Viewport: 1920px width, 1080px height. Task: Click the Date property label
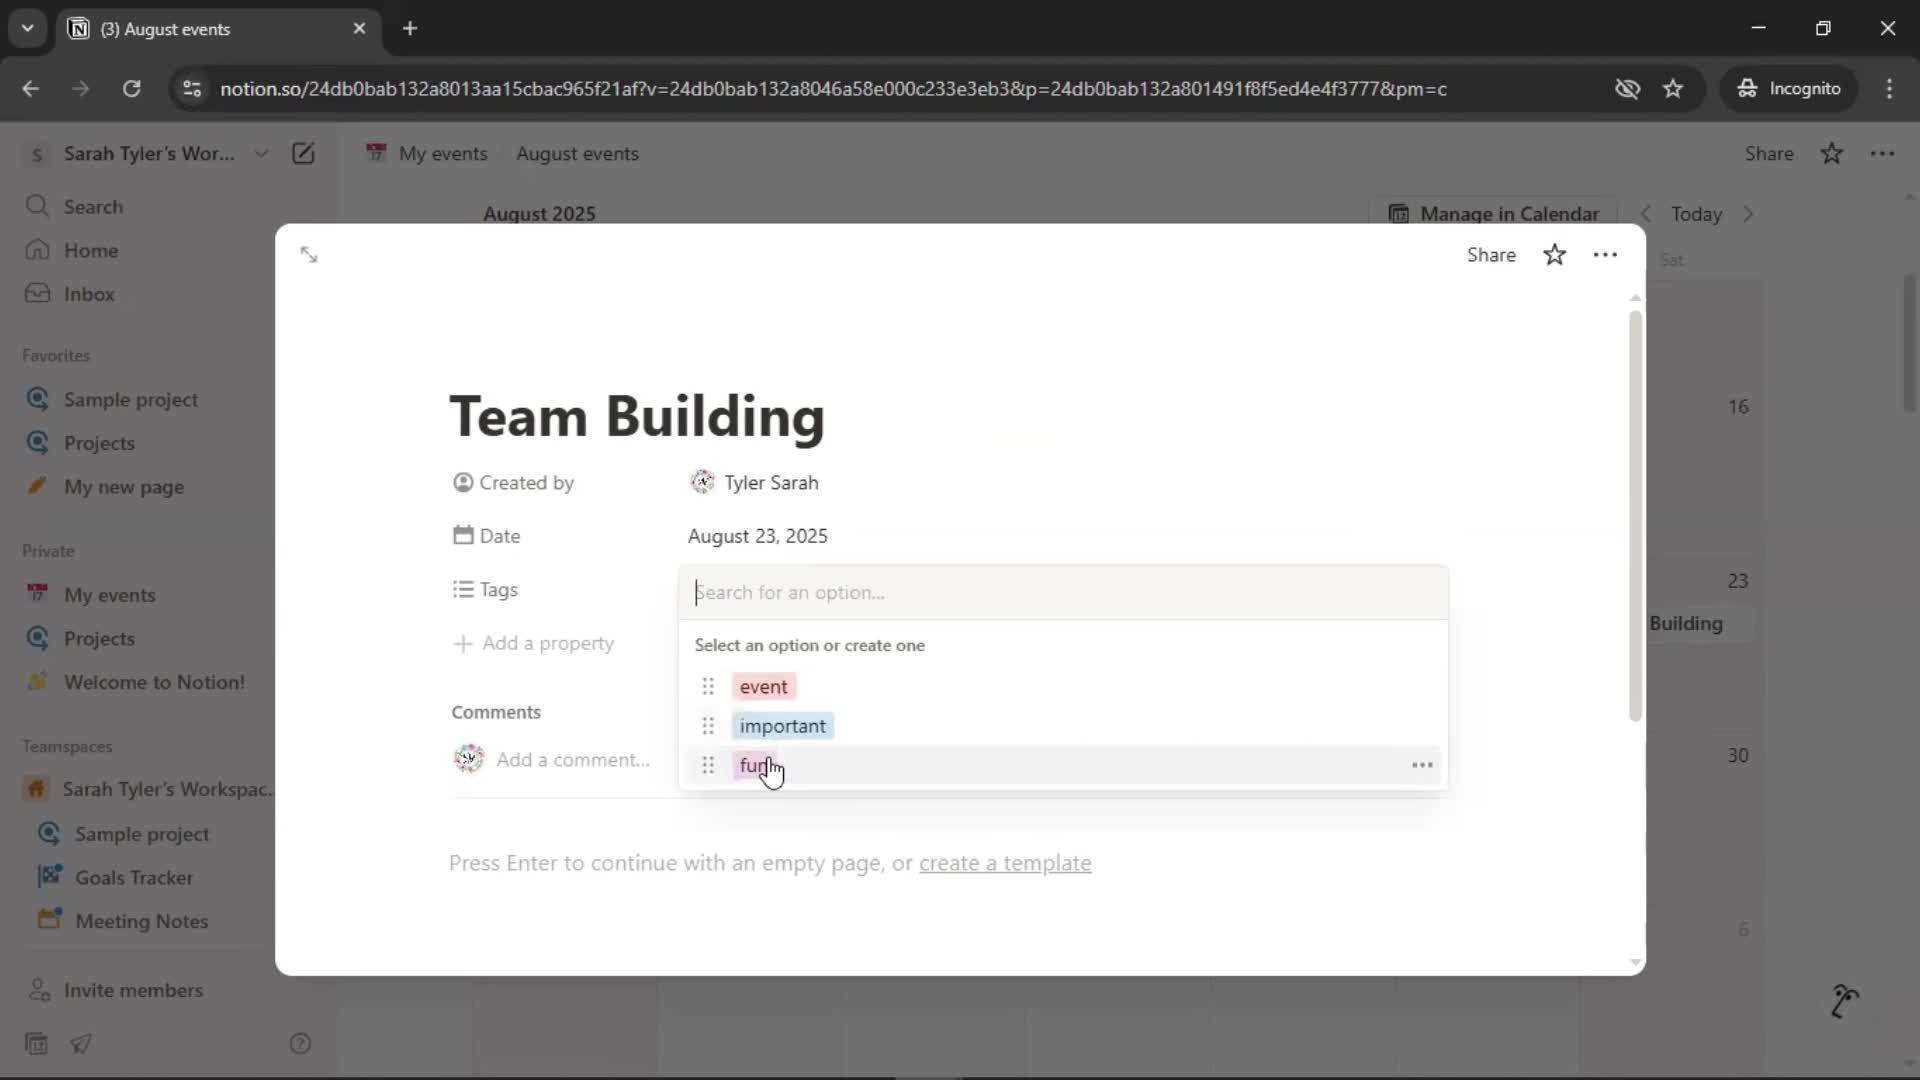tap(487, 536)
